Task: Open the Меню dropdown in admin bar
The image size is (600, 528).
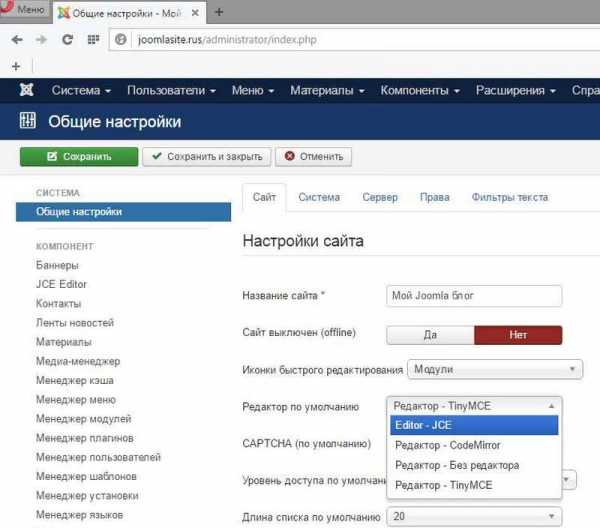Action: [x=253, y=90]
